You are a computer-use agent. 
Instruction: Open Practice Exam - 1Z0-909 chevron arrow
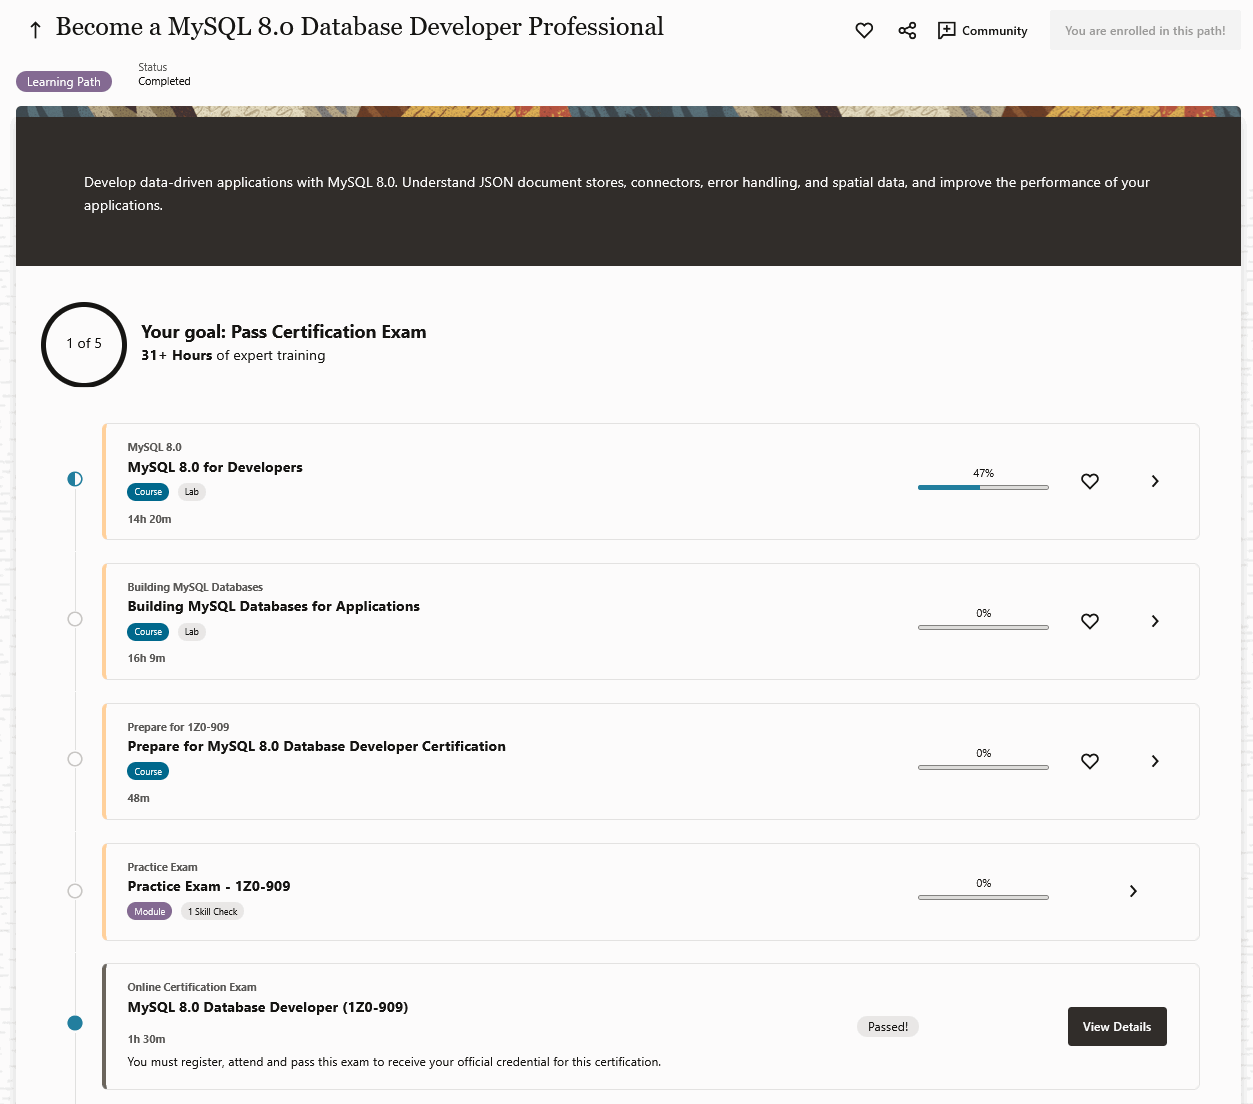[1133, 891]
